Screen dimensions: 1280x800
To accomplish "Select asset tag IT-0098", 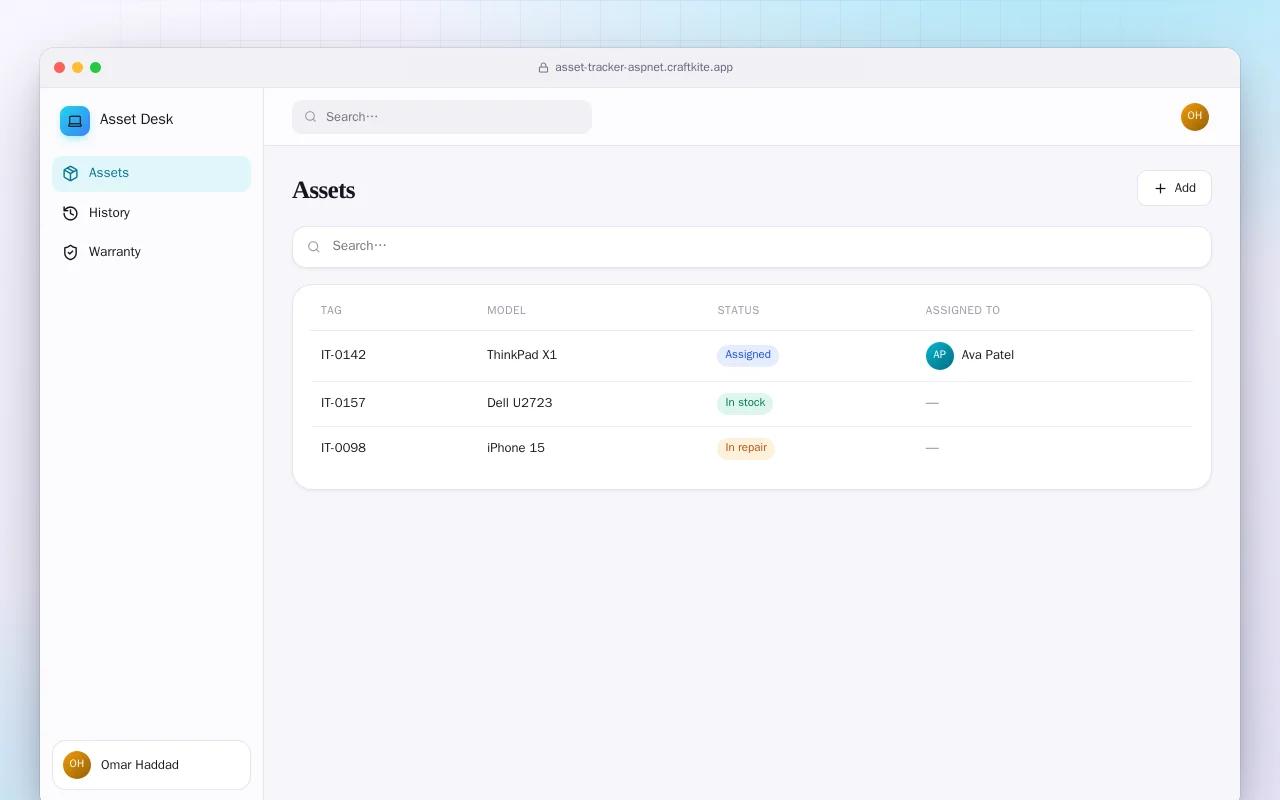I will (343, 448).
